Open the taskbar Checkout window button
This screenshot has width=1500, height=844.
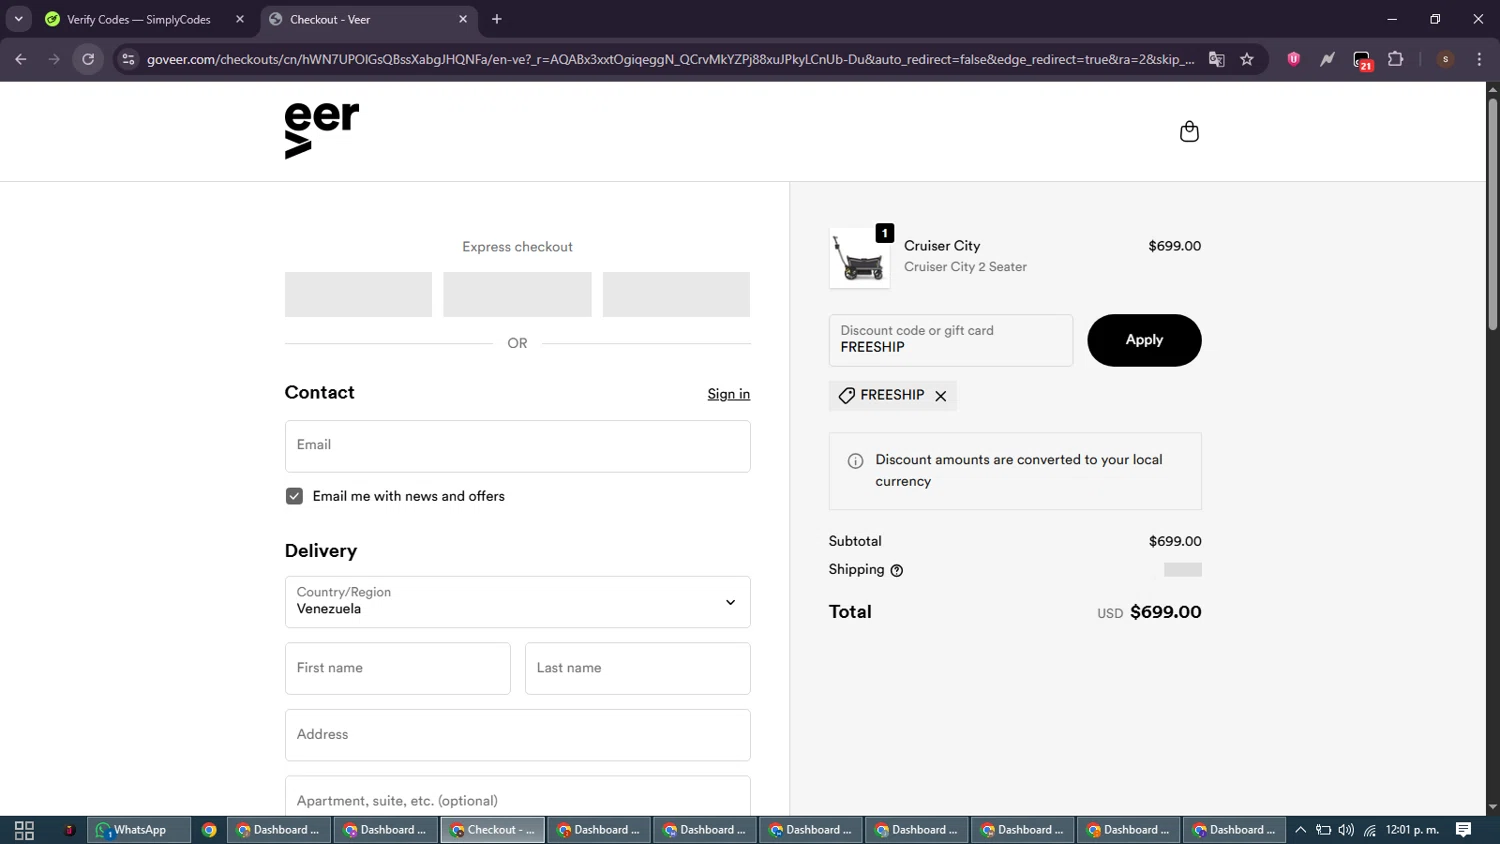(493, 830)
